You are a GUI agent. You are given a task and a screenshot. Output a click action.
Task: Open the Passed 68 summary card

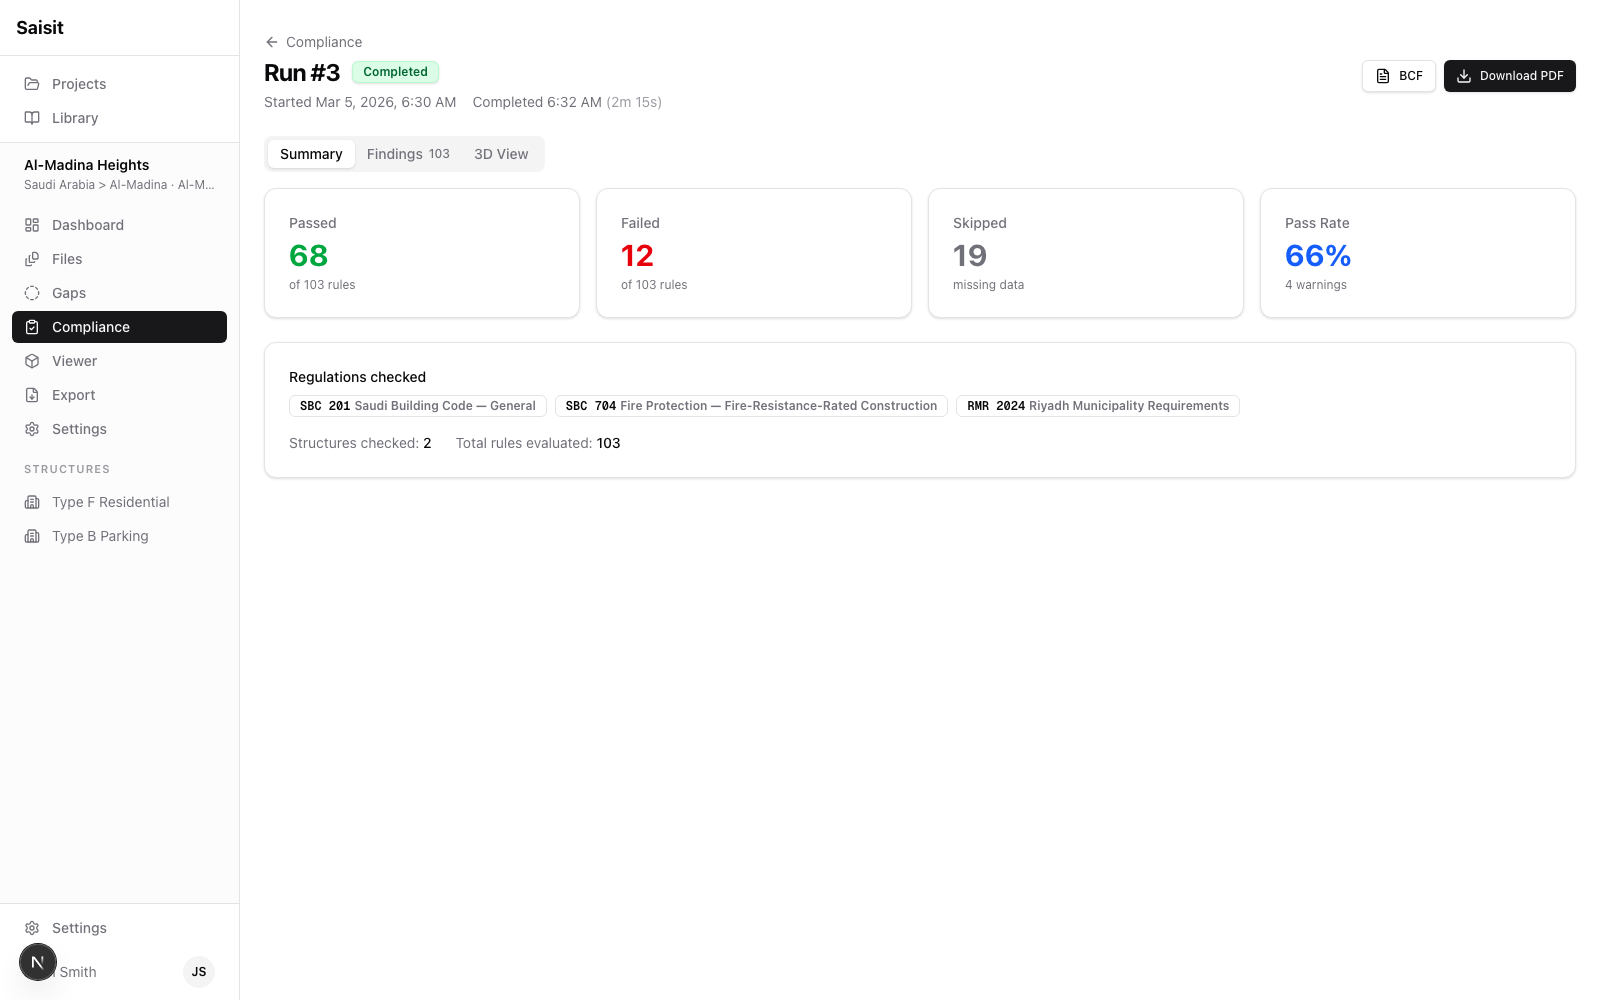(422, 253)
